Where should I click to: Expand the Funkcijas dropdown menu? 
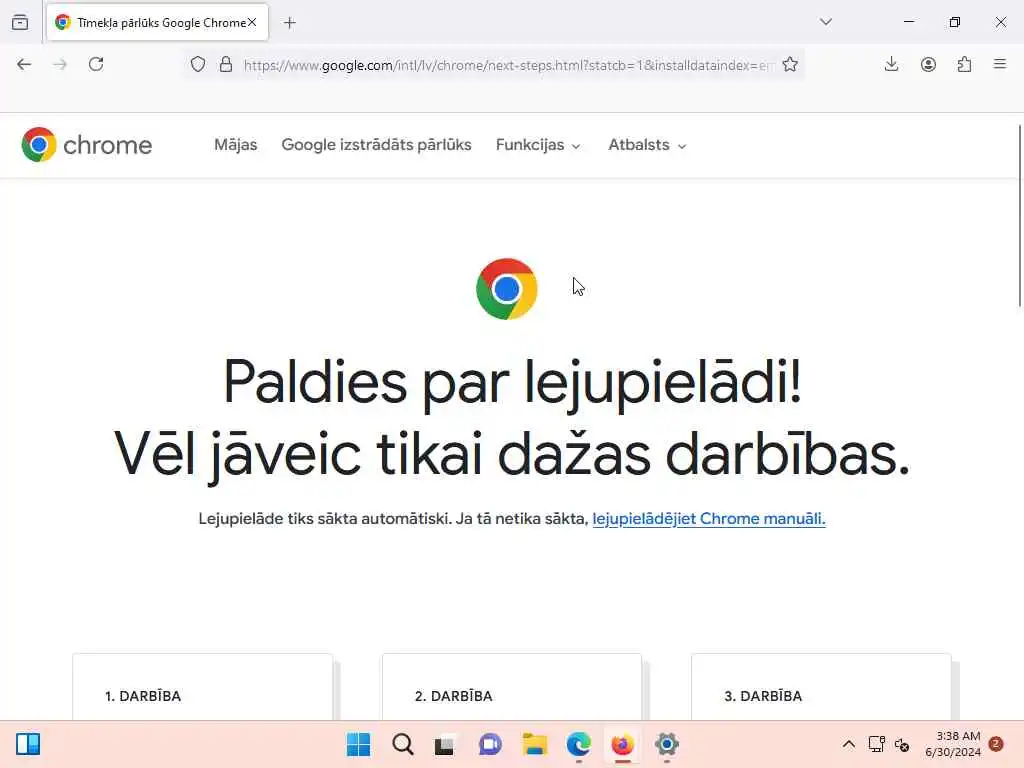pos(538,145)
